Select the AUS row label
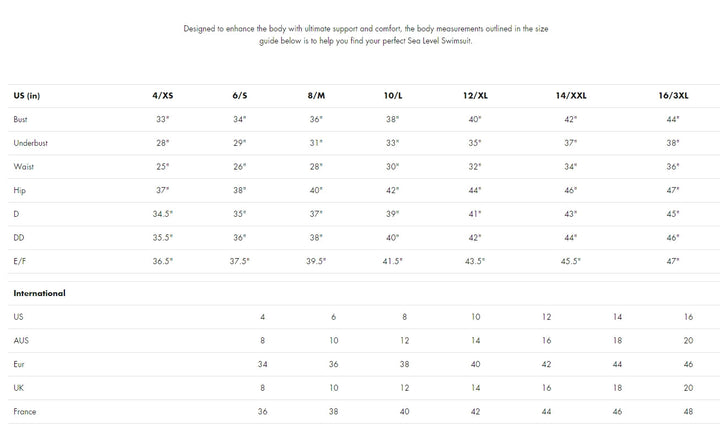This screenshot has width=720, height=432. [21, 340]
